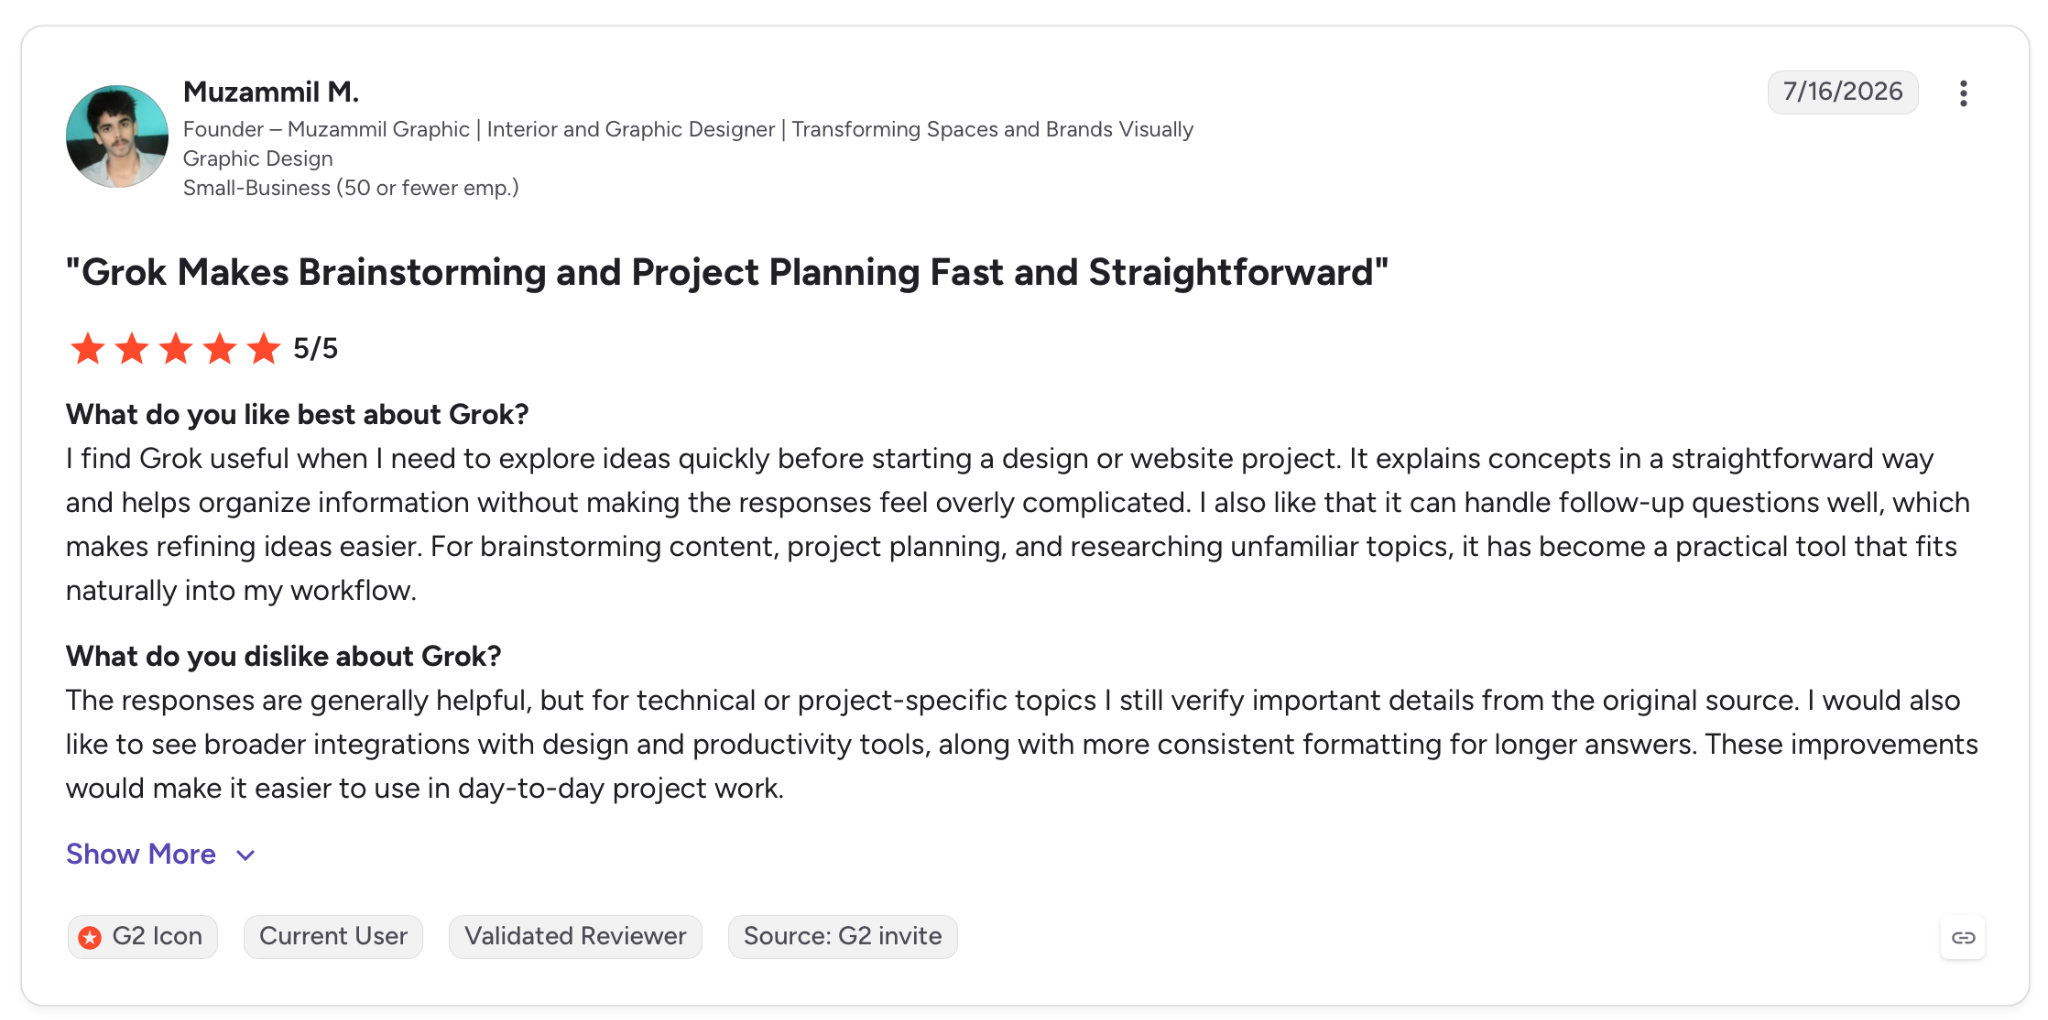Image resolution: width=2048 pixels, height=1020 pixels.
Task: Click the Small-Business company size line
Action: [351, 188]
